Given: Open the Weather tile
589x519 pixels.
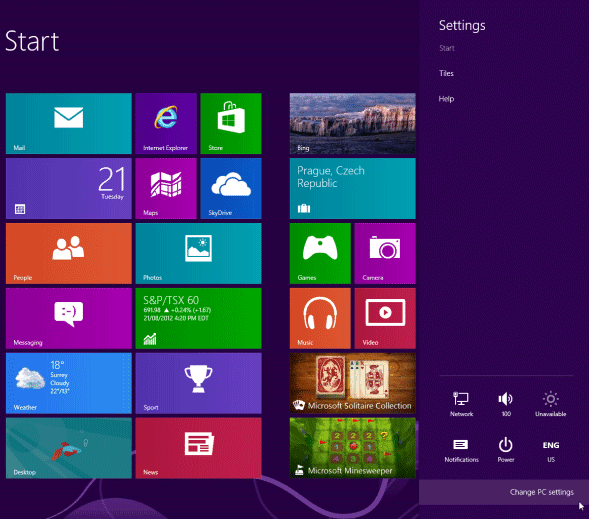Looking at the screenshot, I should [69, 383].
